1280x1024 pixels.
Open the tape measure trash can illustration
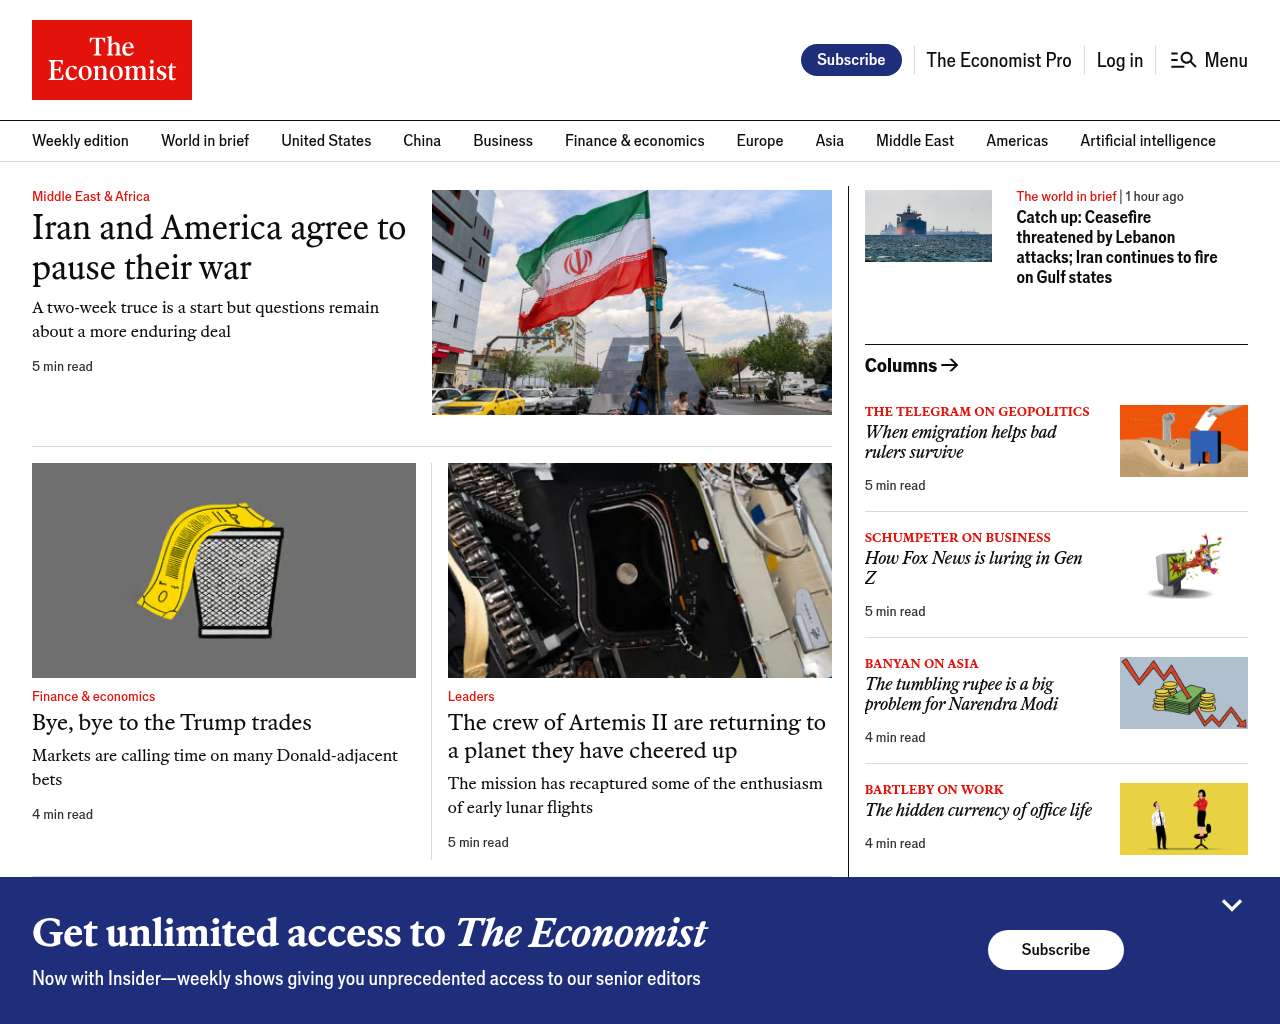pyautogui.click(x=224, y=570)
